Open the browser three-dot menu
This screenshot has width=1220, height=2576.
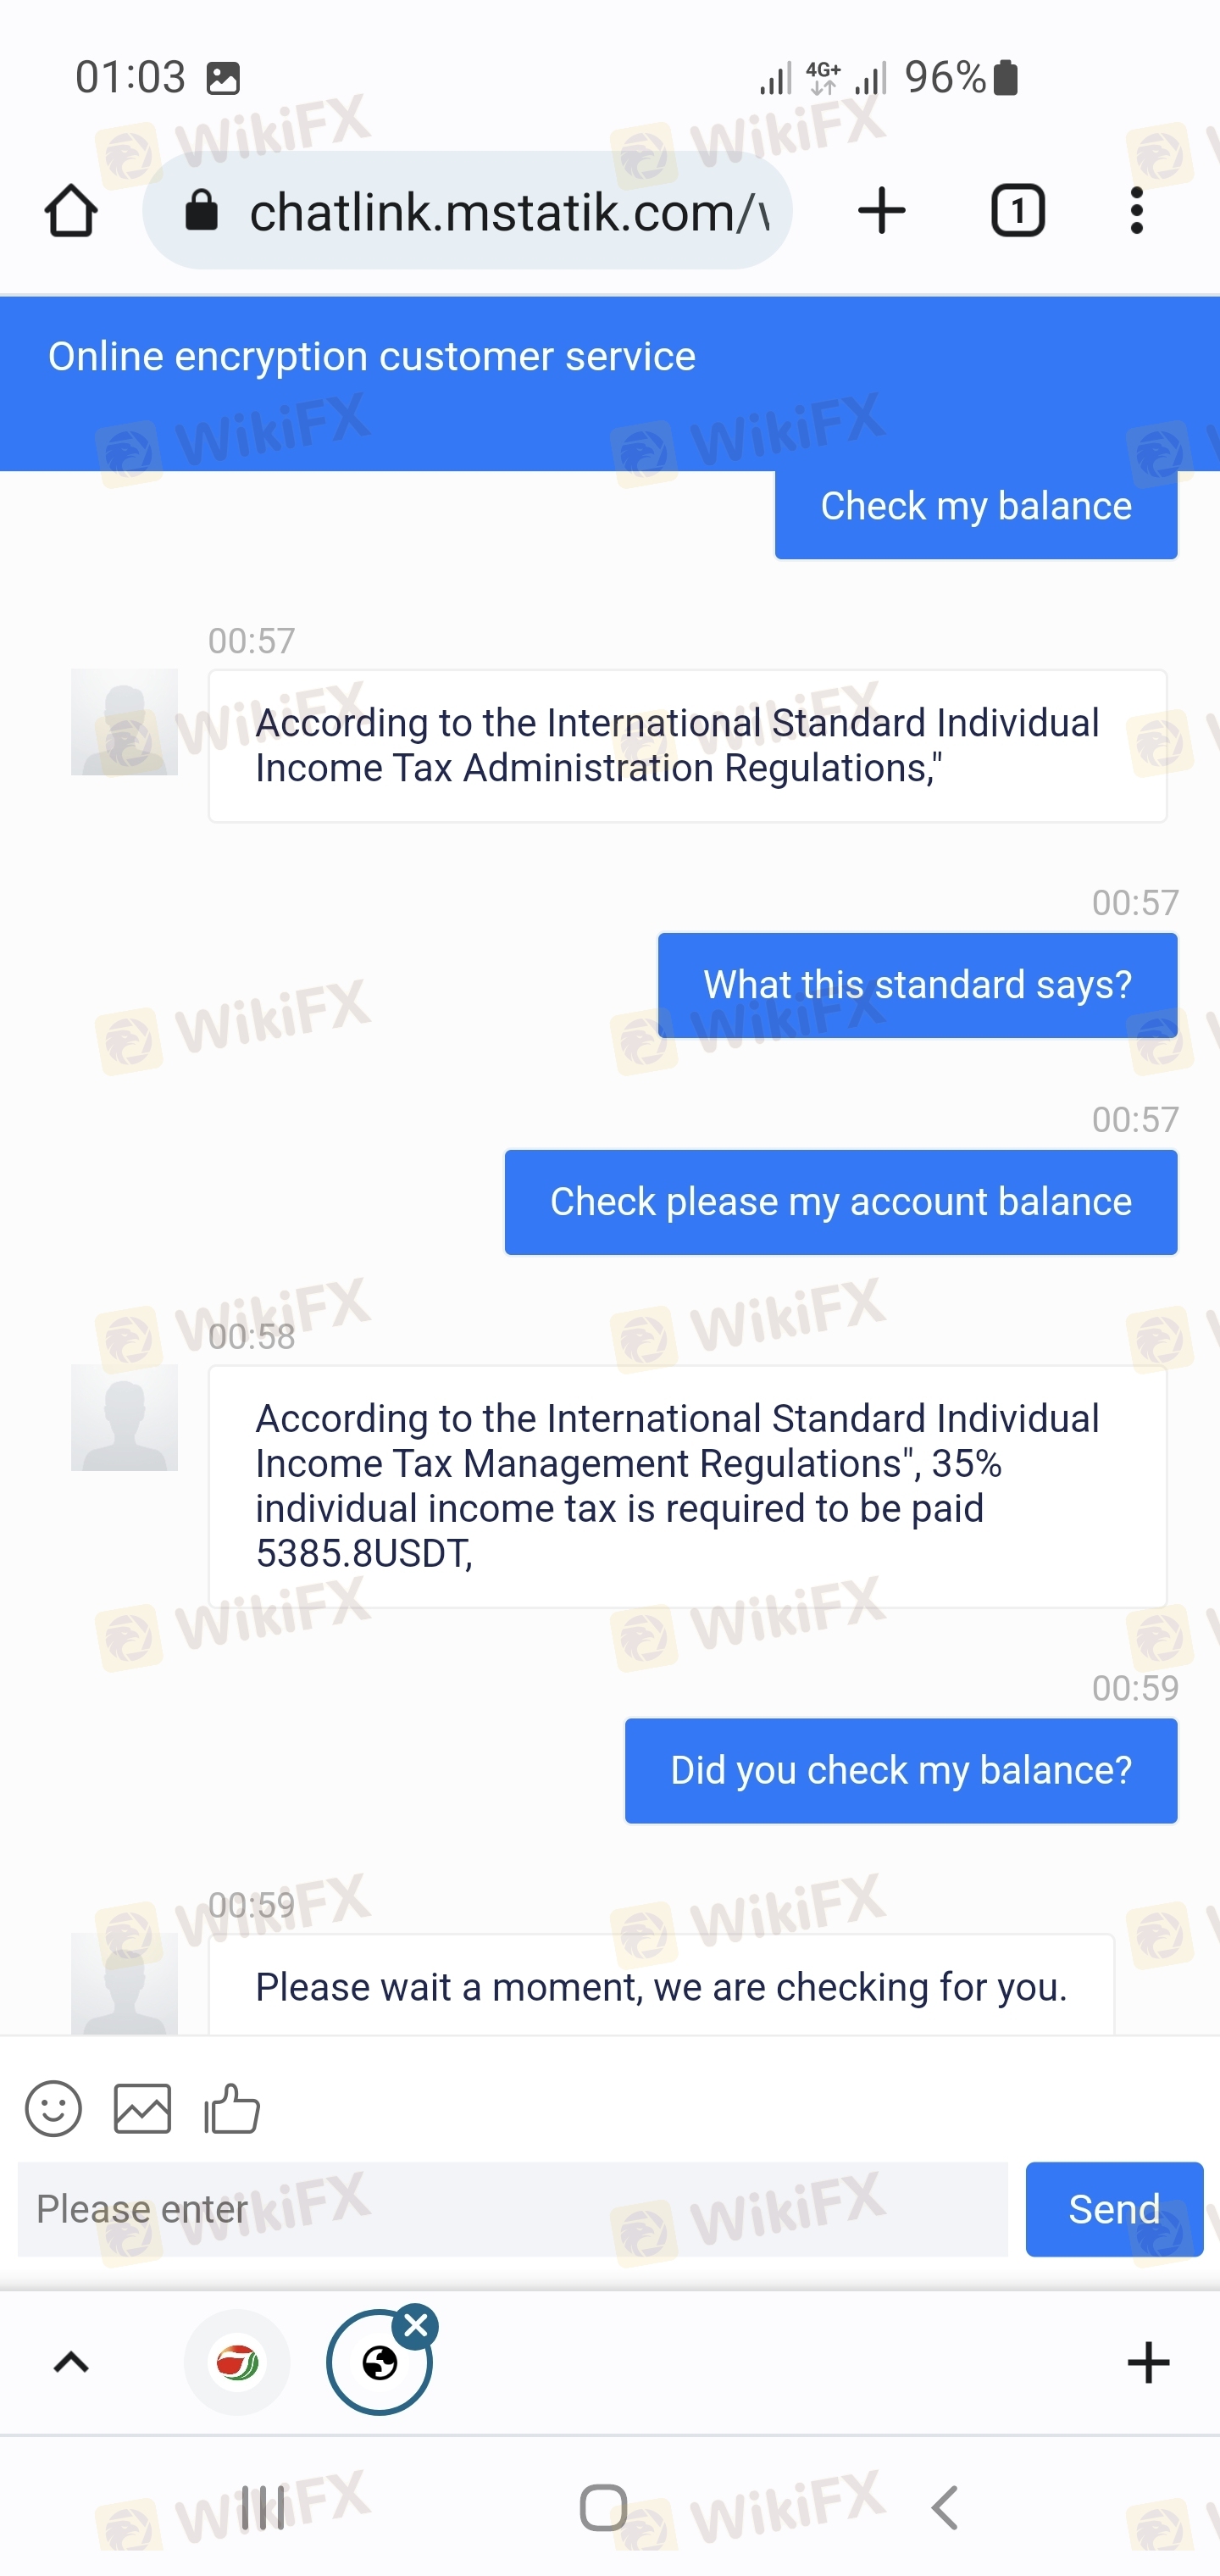[1136, 211]
